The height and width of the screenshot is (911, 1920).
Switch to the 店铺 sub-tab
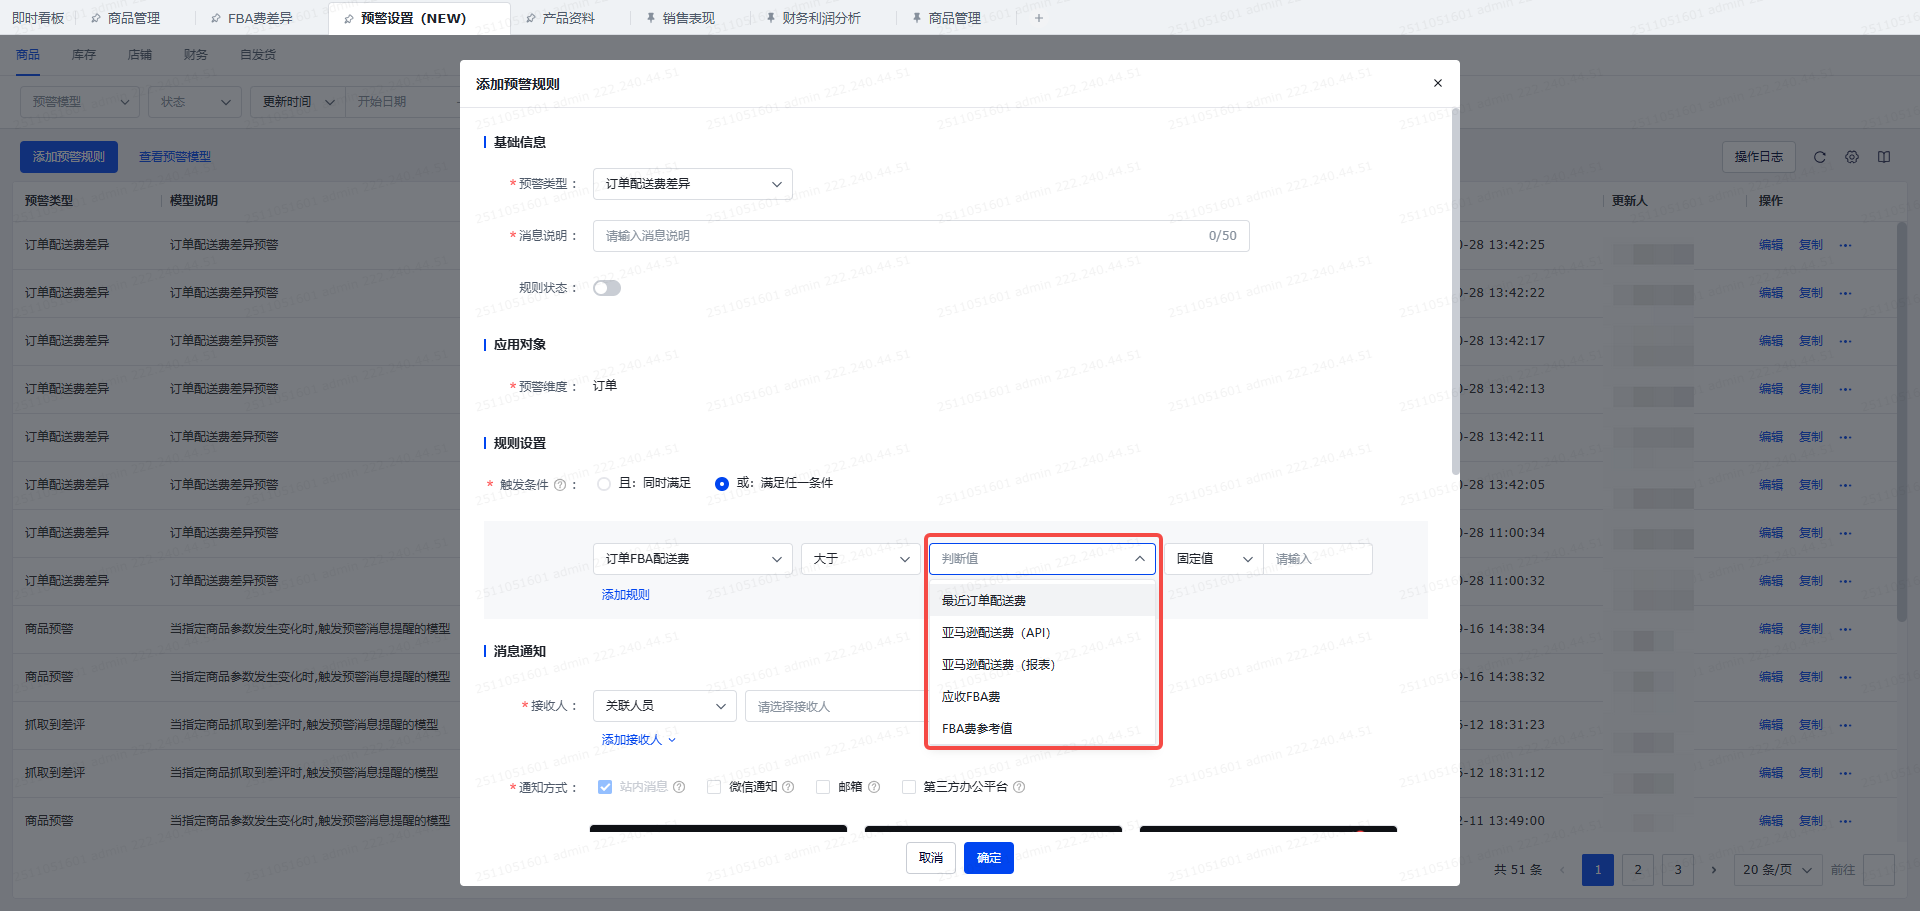point(140,55)
